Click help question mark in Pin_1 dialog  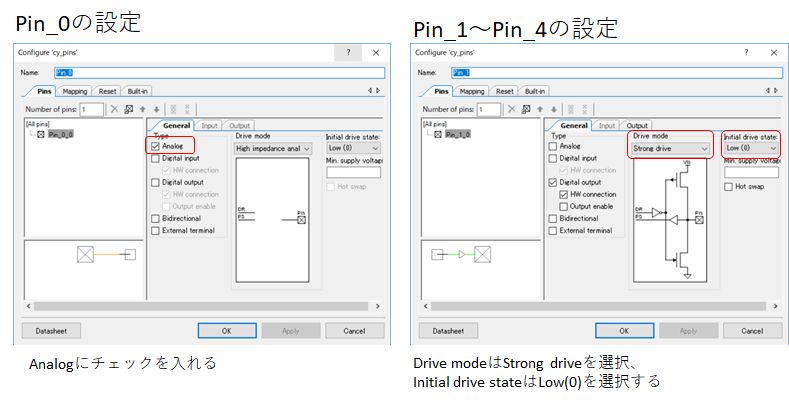[746, 52]
